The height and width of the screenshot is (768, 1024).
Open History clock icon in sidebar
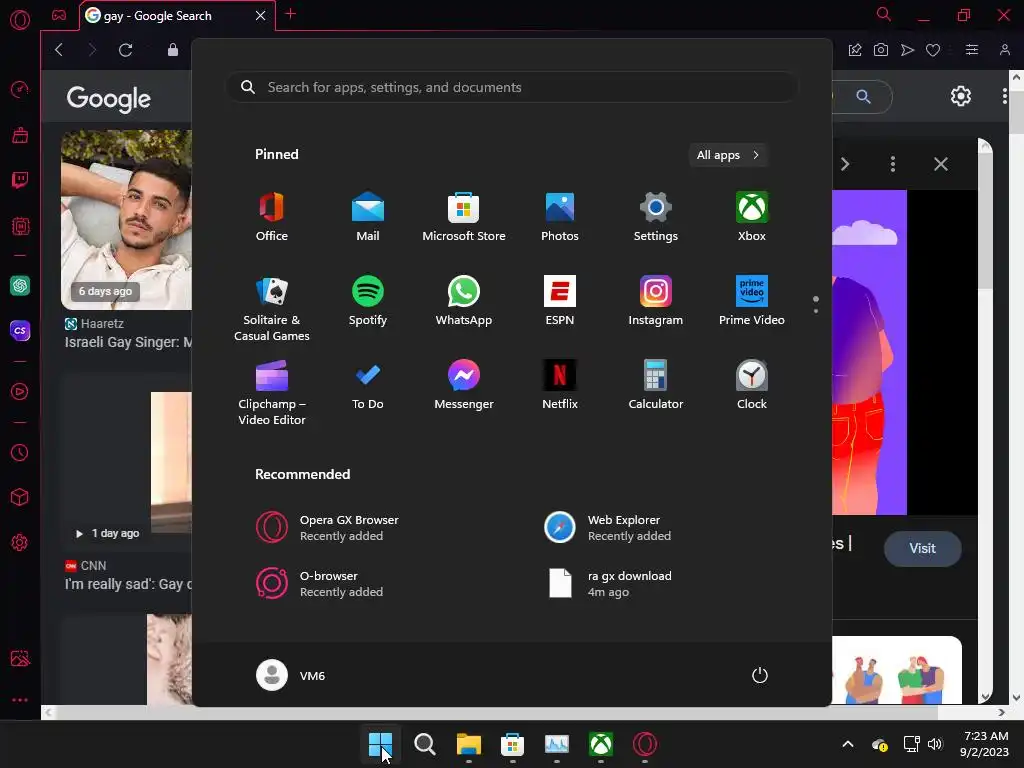point(20,453)
